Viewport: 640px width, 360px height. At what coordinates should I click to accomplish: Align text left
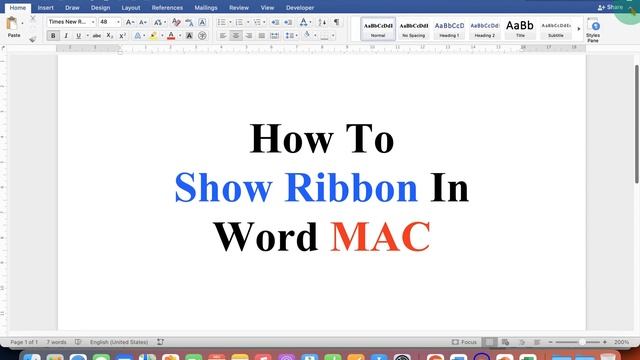[223, 36]
